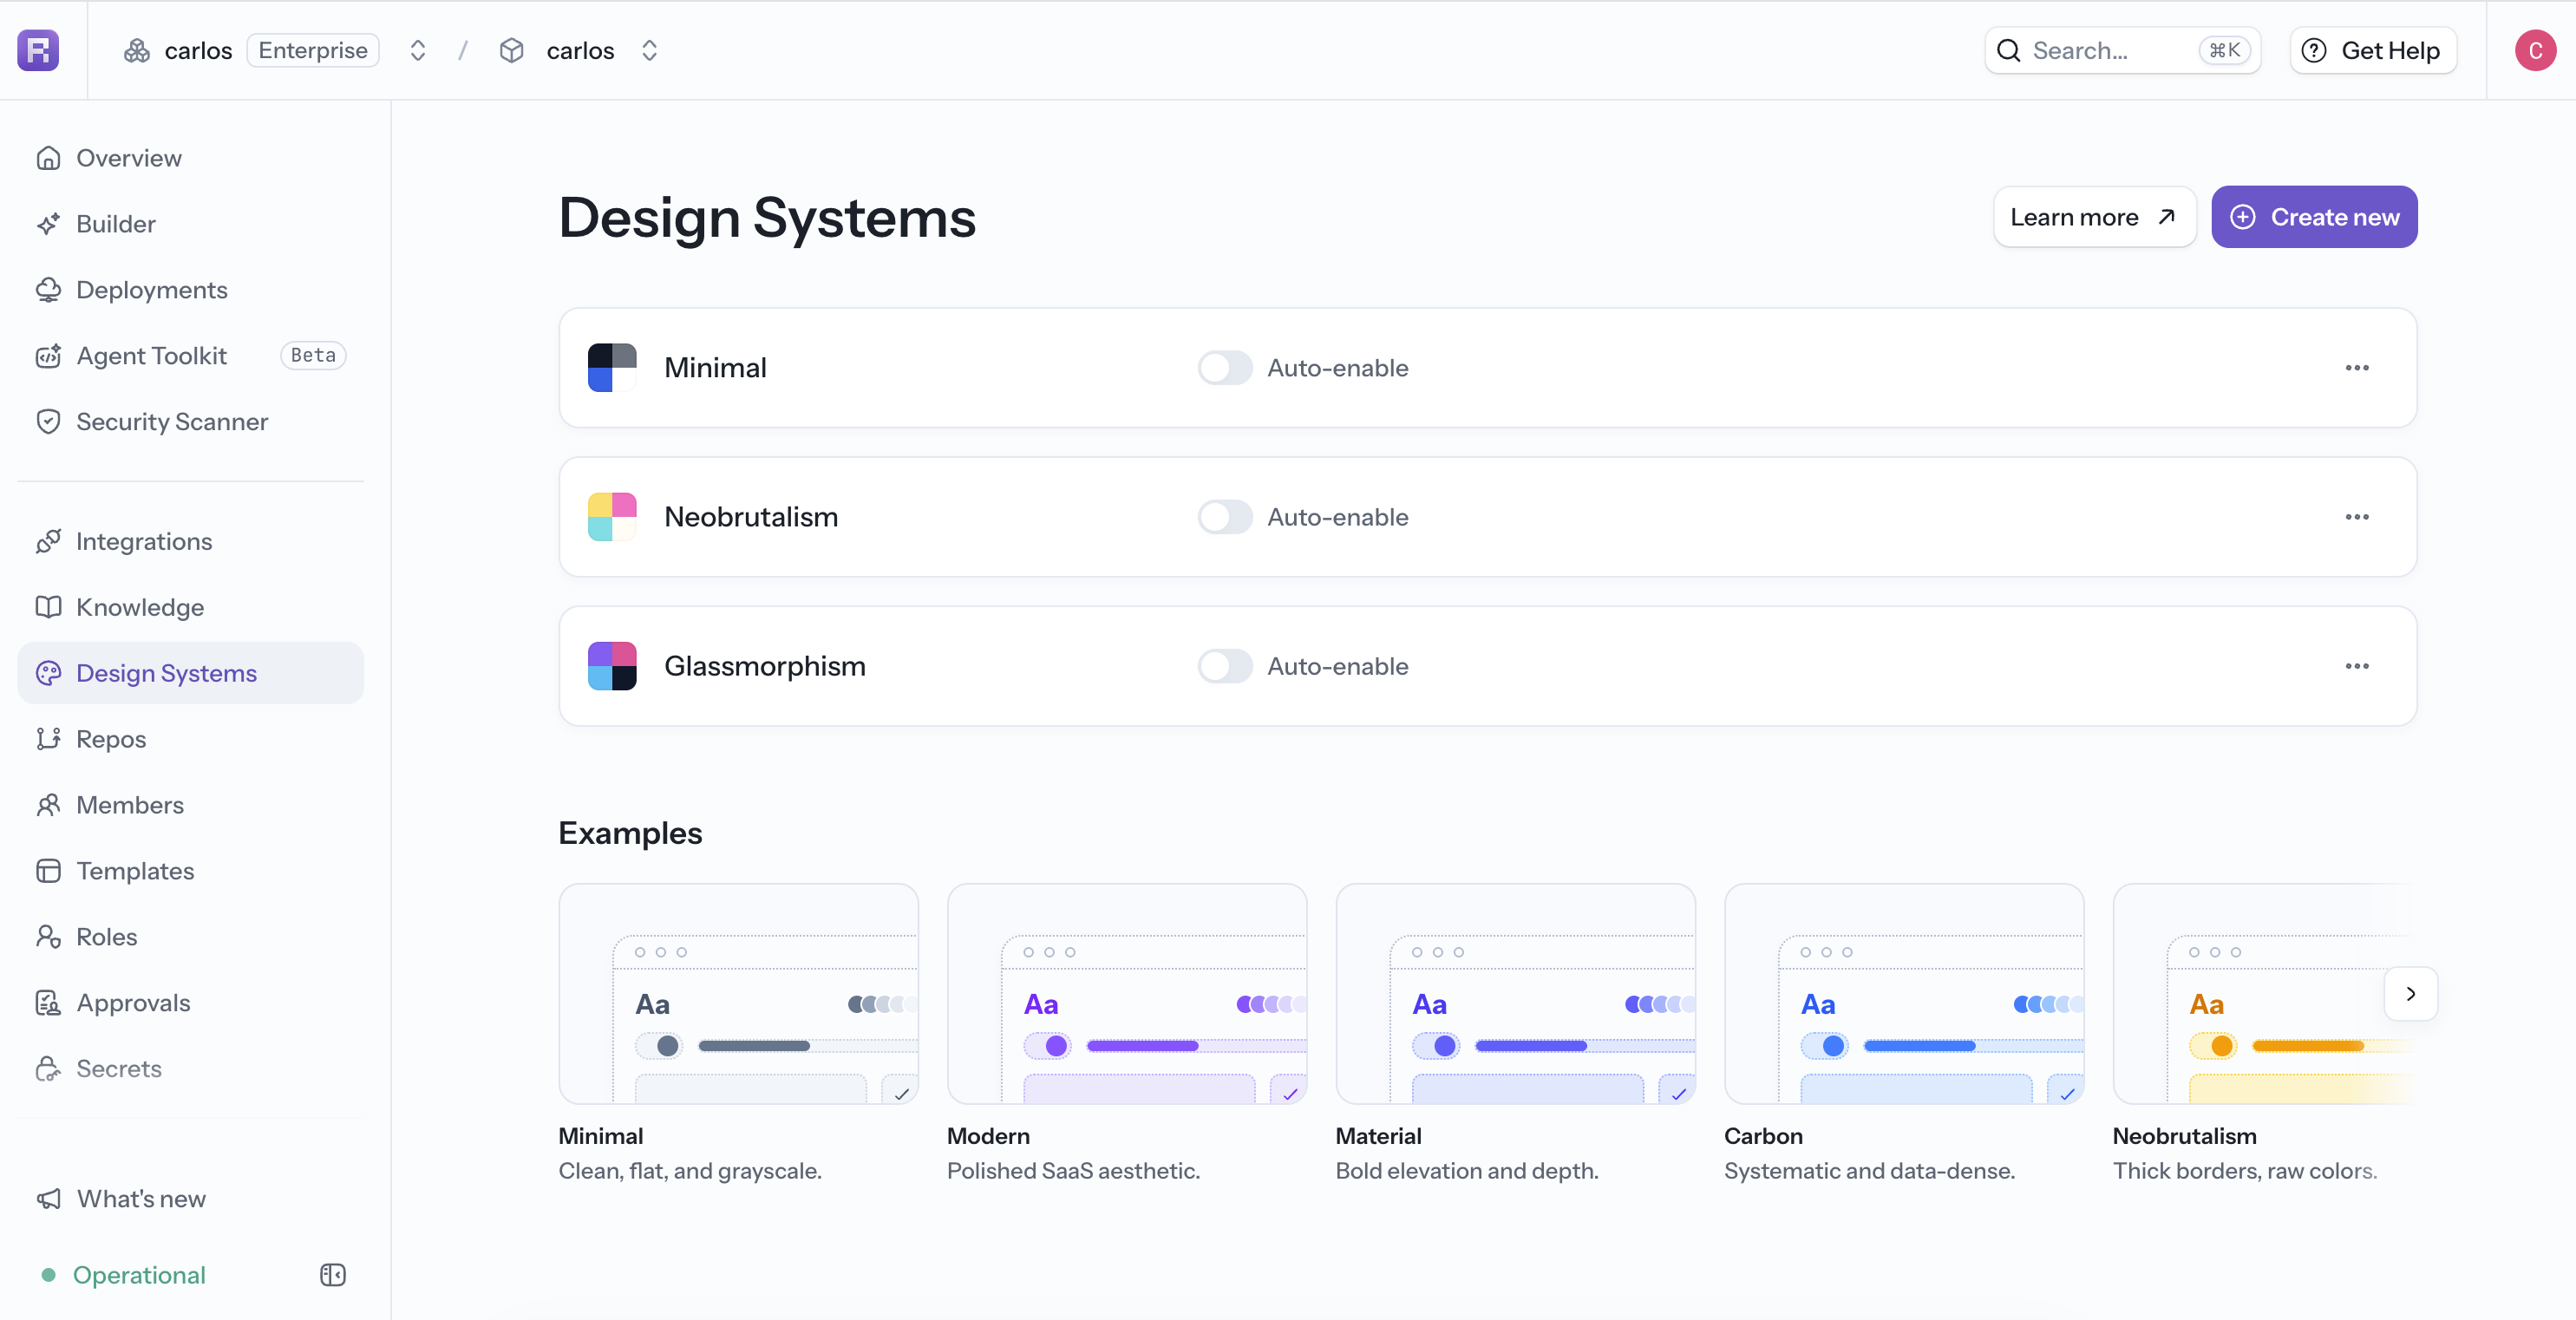Screen dimensions: 2576x1320
Task: Click the Minimal design system color icon
Action: tap(612, 368)
